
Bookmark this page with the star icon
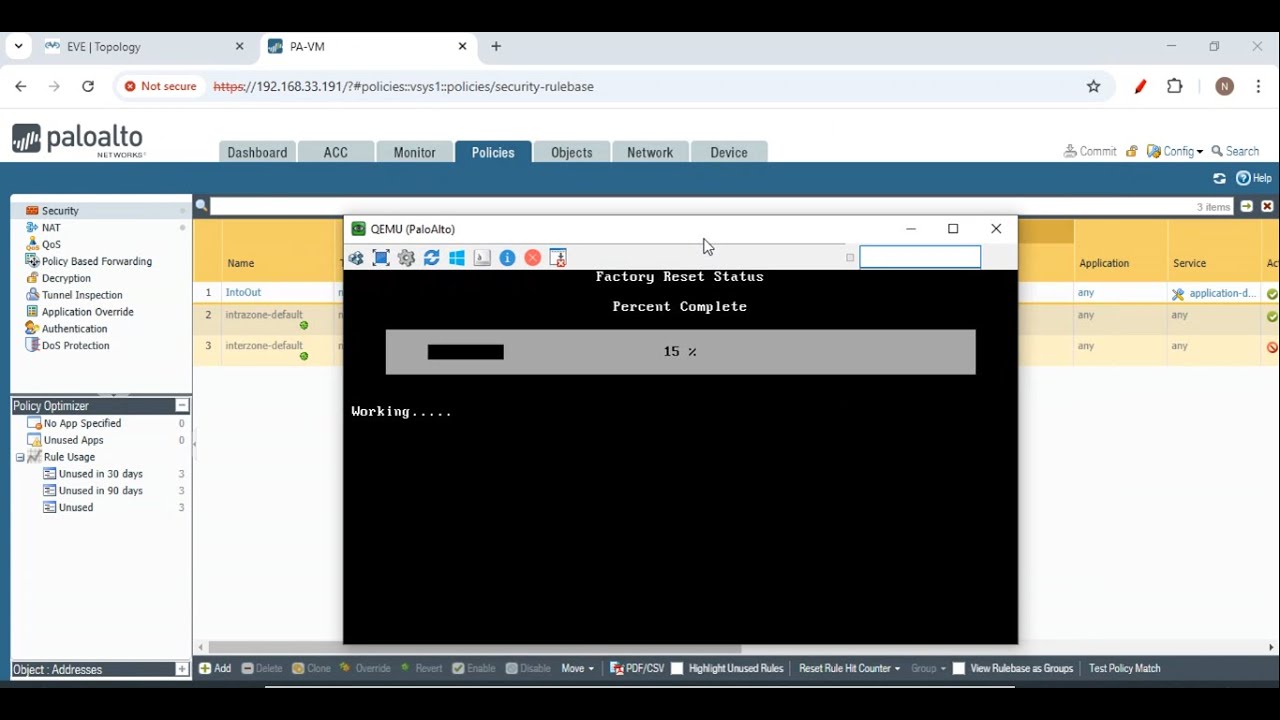pyautogui.click(x=1094, y=87)
